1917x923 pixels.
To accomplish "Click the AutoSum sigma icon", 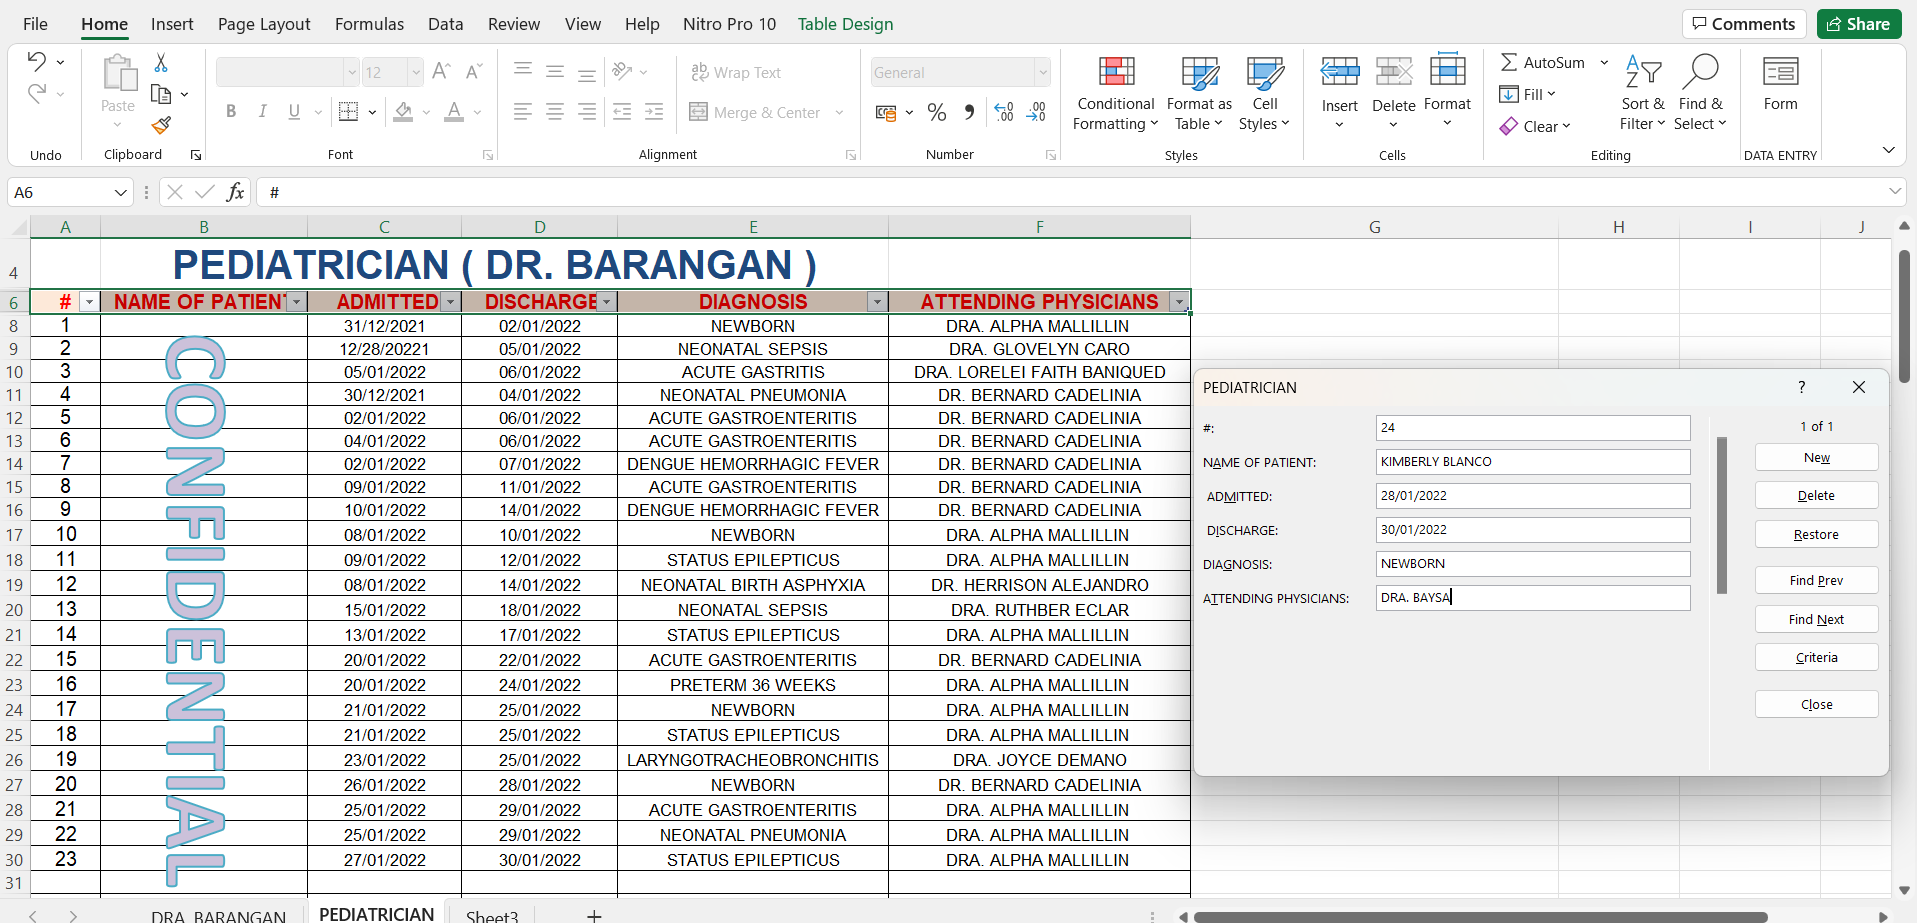I will pos(1509,62).
